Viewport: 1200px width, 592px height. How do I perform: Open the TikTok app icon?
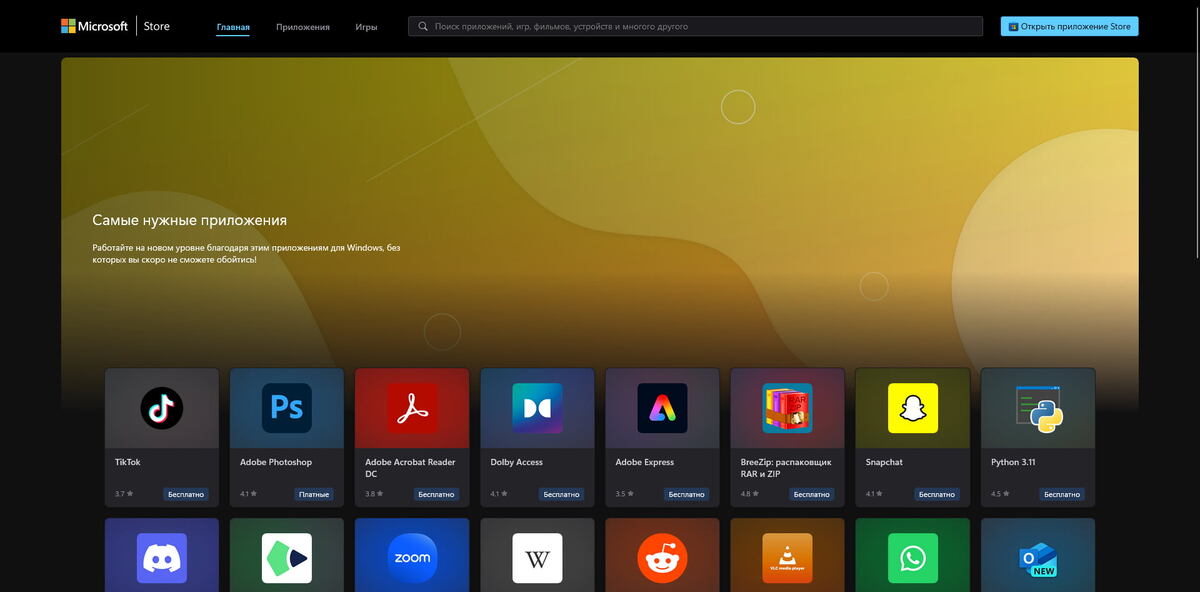coord(162,408)
